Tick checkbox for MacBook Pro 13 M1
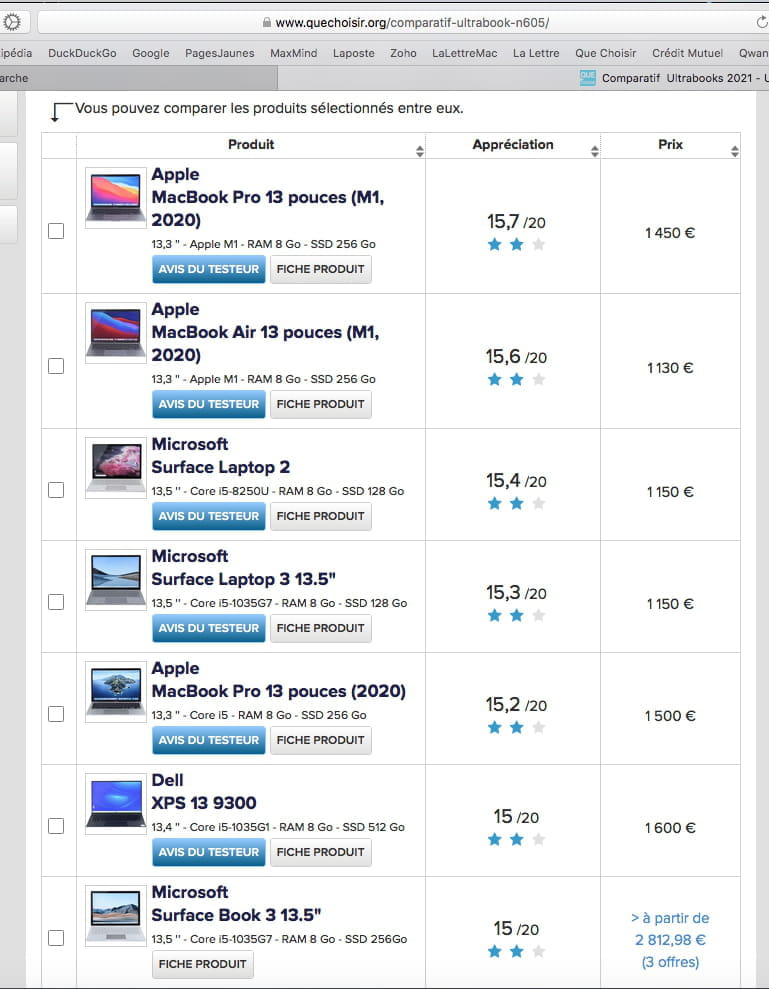This screenshot has height=989, width=769. point(56,231)
